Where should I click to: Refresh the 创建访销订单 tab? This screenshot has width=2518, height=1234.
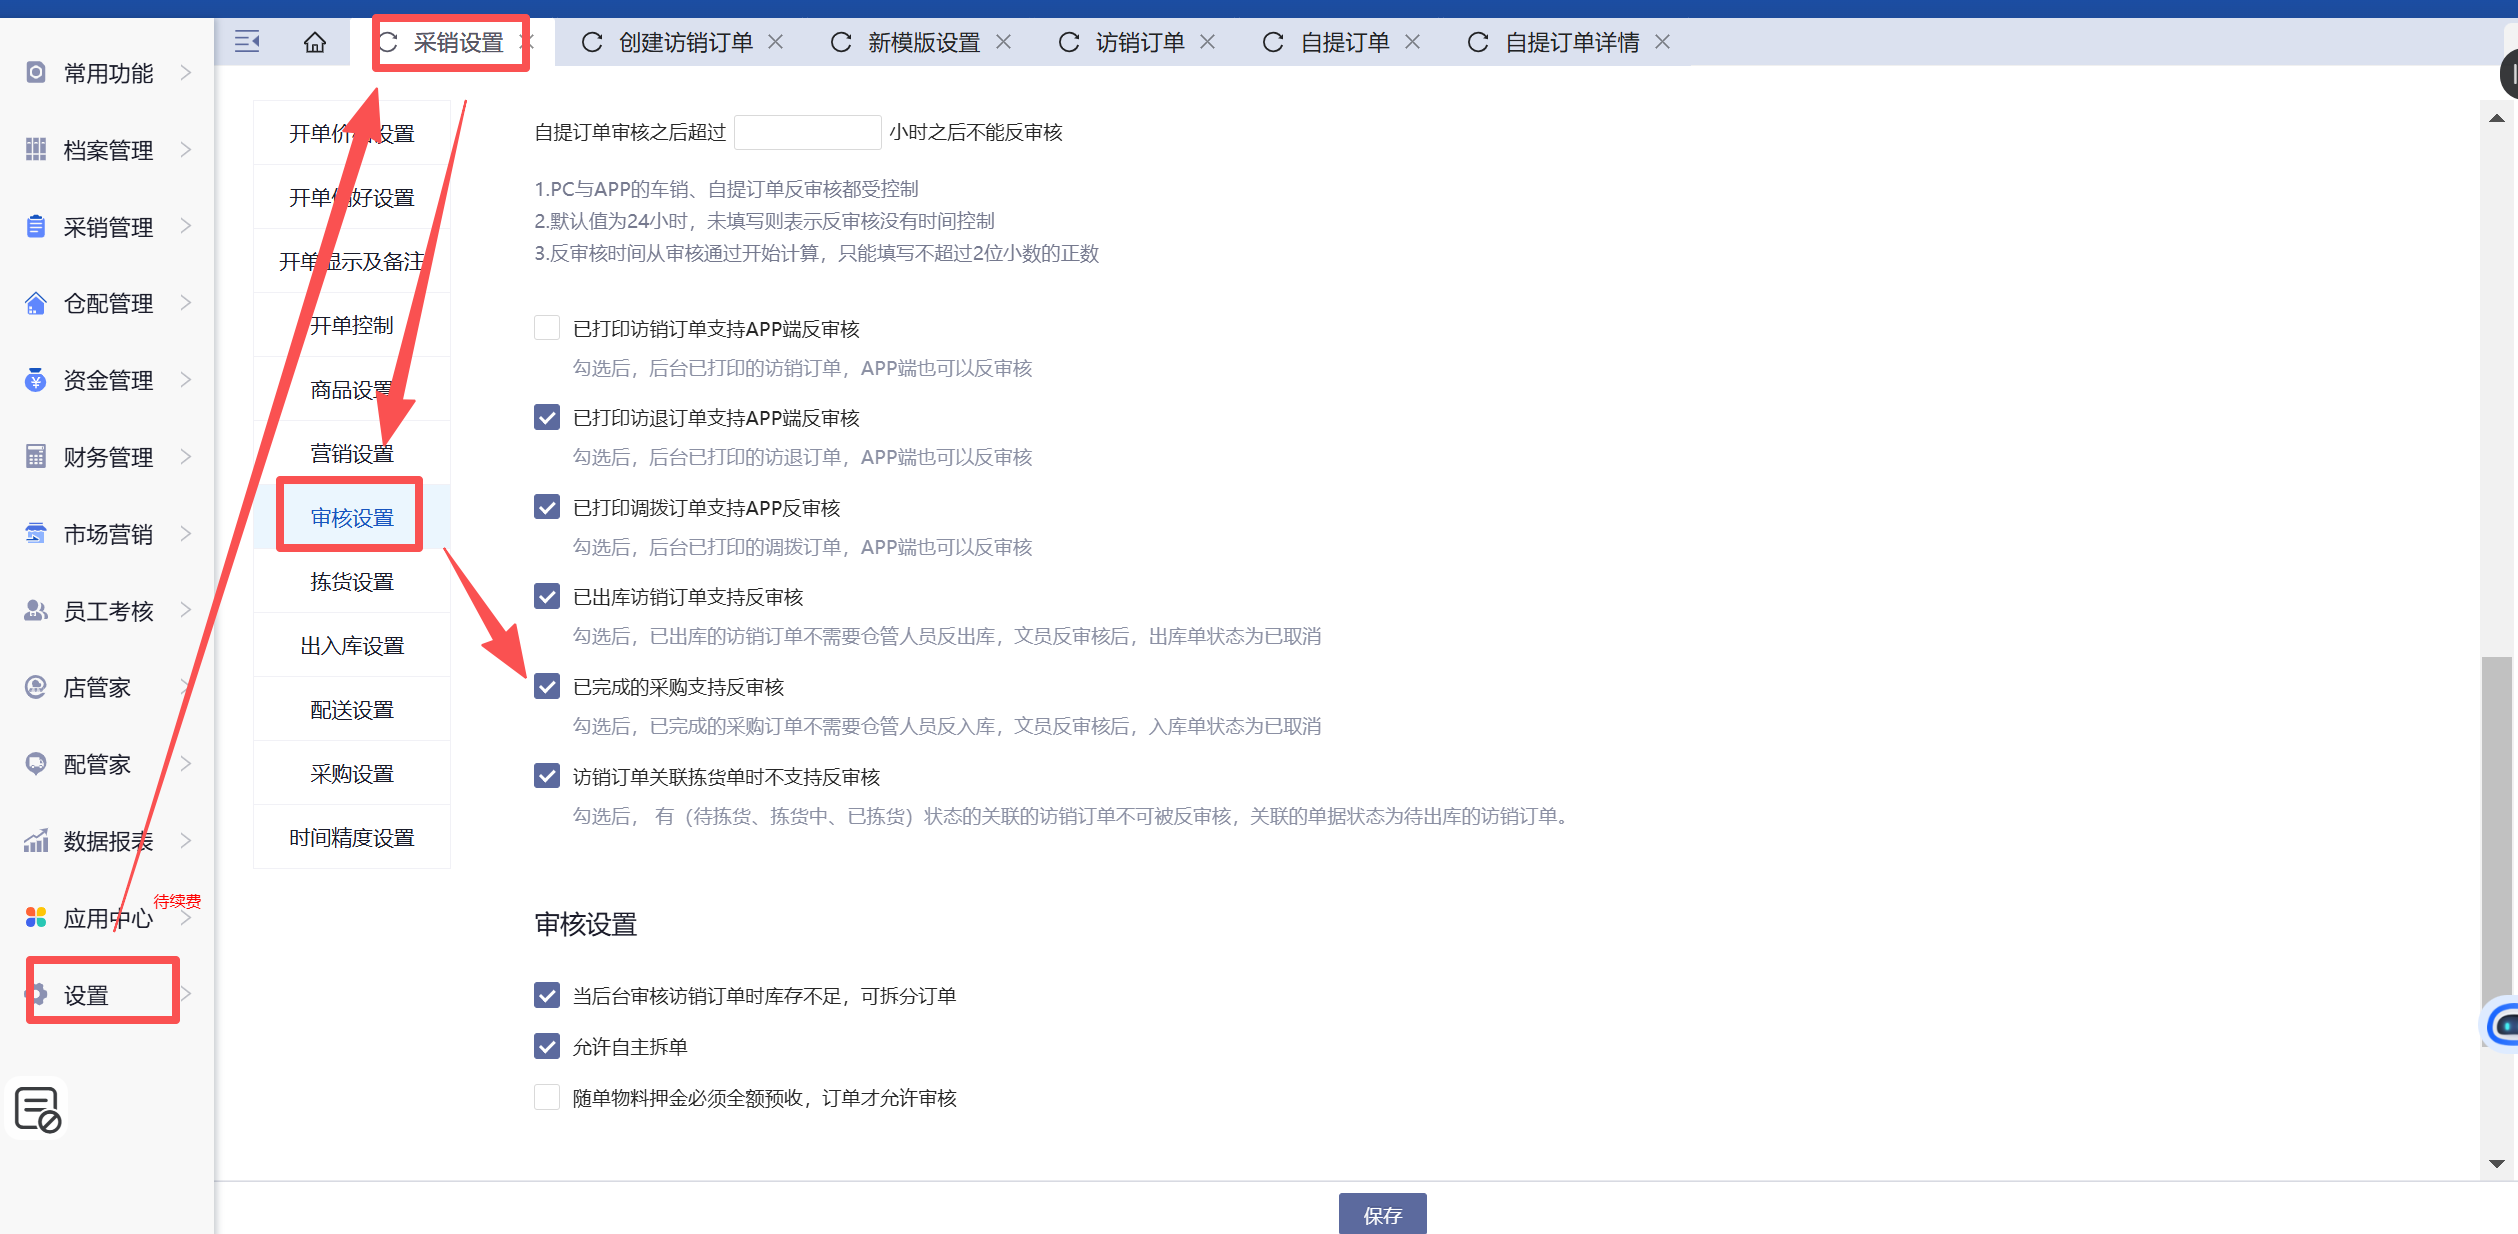click(x=592, y=42)
